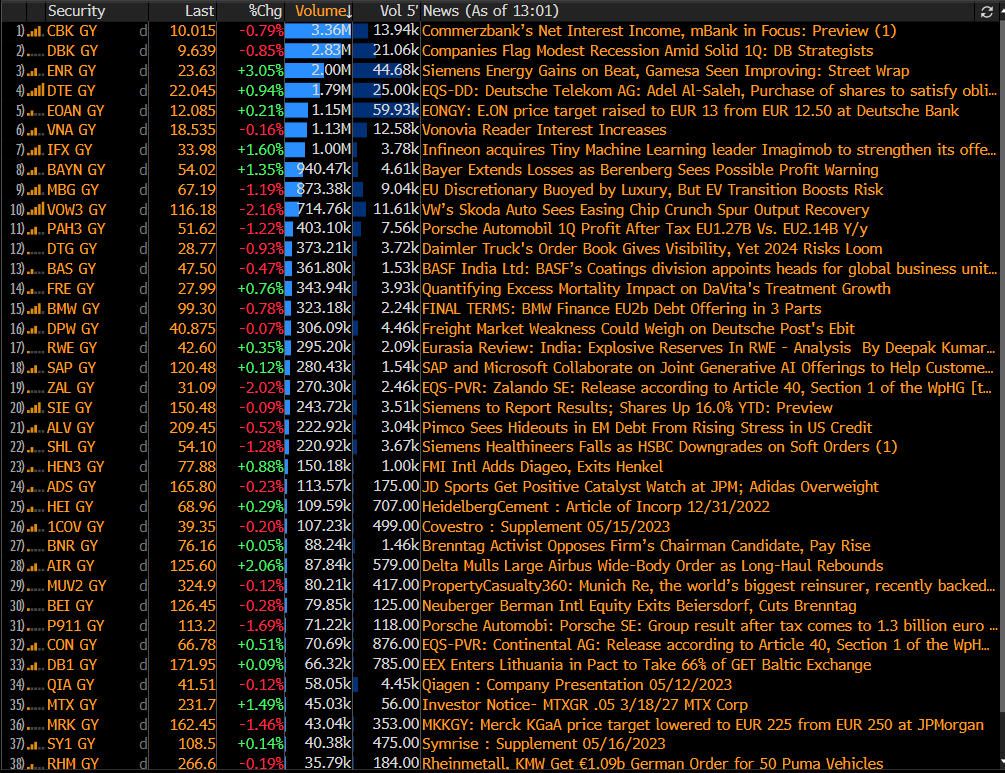Click row number 20) for SIE GY
This screenshot has height=773, width=1005.
click(17, 408)
